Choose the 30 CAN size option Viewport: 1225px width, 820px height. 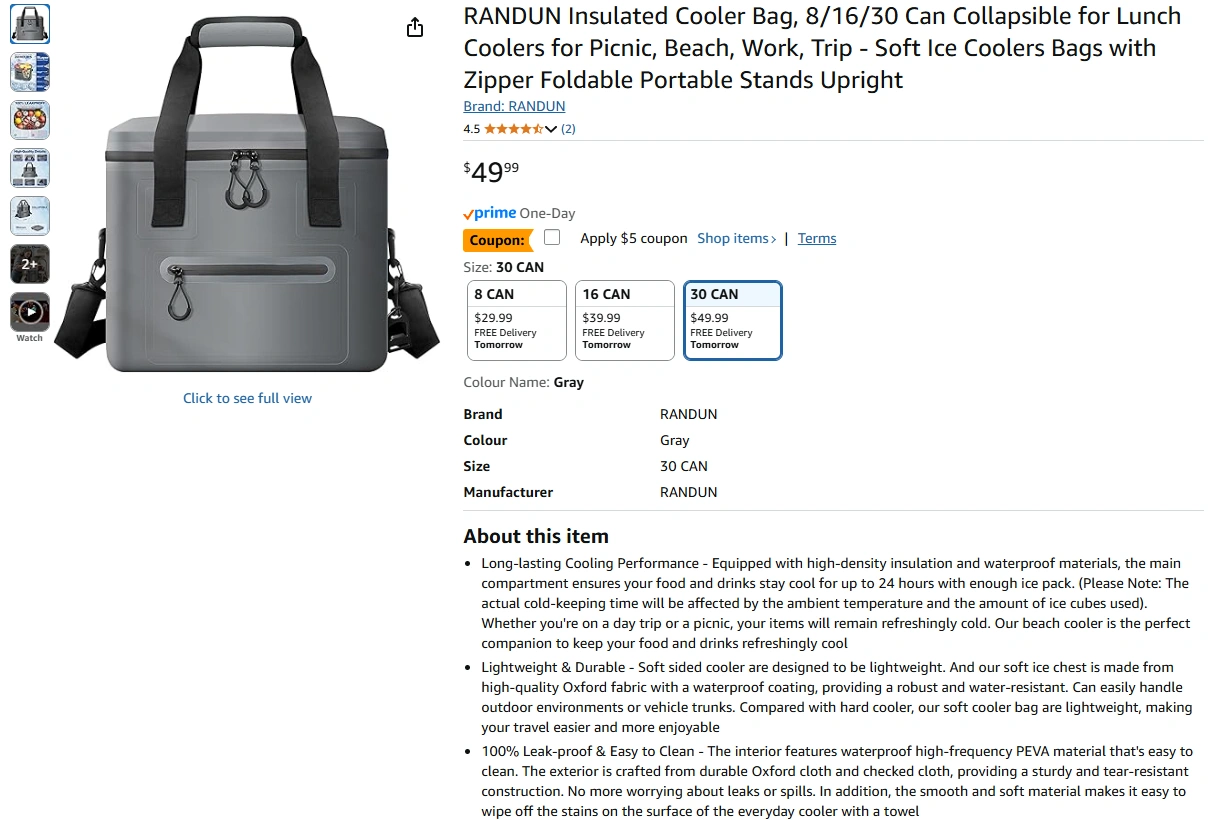(733, 320)
